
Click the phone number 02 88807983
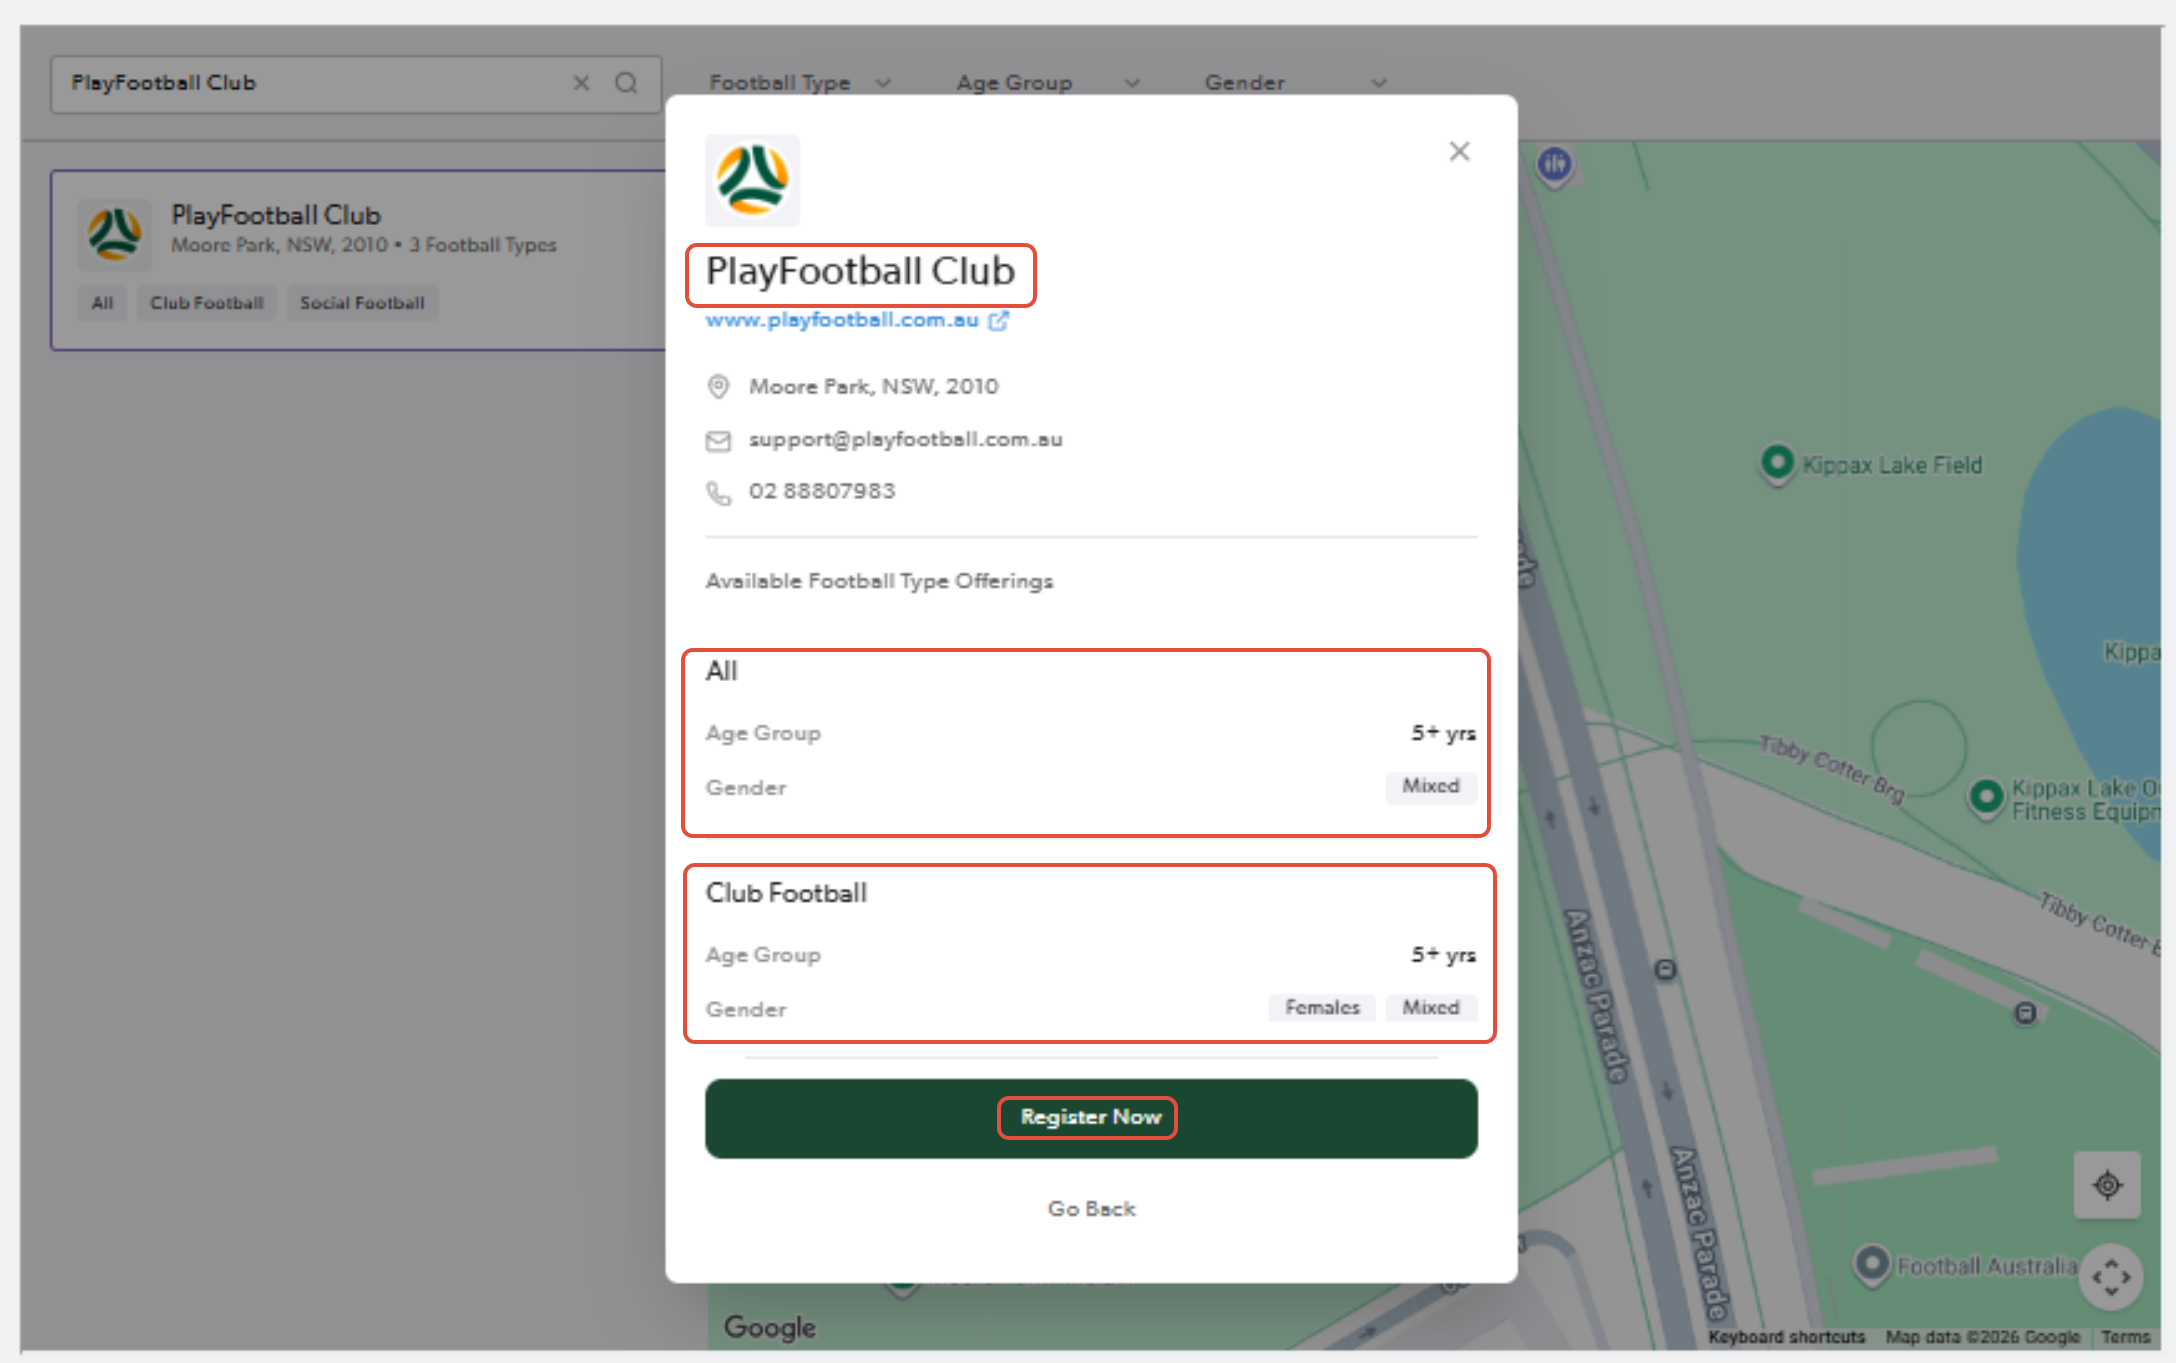(822, 492)
